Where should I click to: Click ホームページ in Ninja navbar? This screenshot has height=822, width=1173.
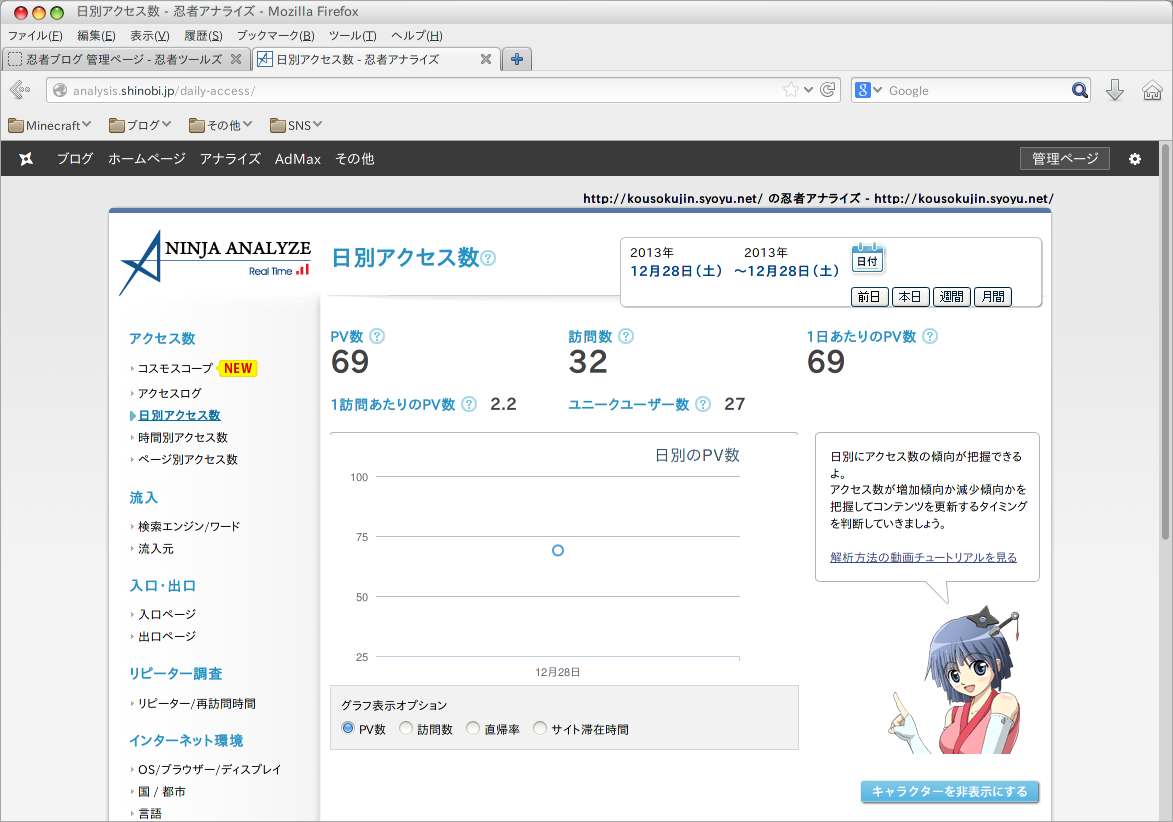(x=147, y=159)
